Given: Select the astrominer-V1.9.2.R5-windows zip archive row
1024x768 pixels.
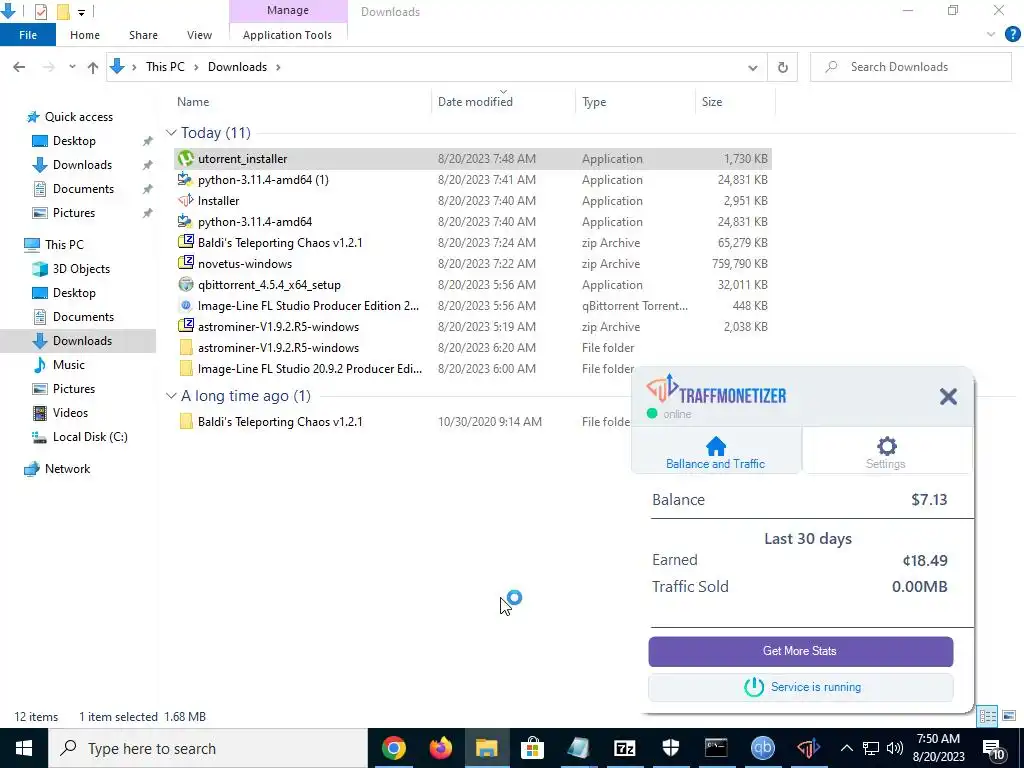Looking at the screenshot, I should tap(473, 327).
